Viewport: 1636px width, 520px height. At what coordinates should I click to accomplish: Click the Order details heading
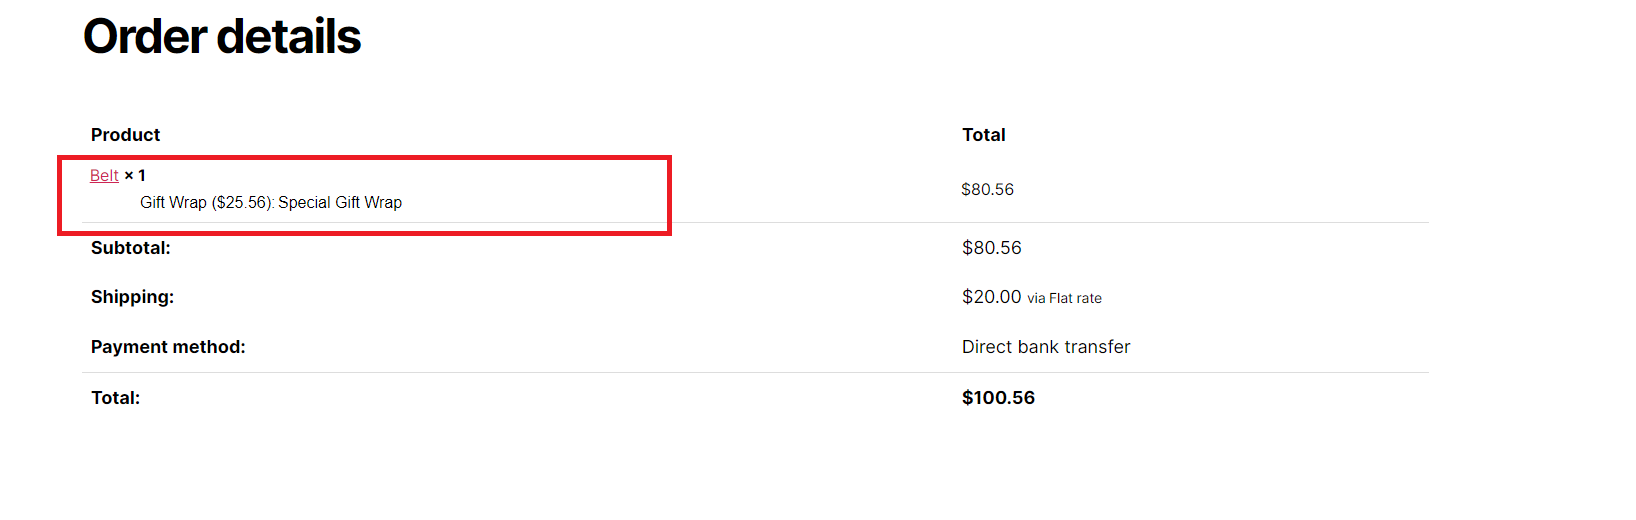[222, 37]
